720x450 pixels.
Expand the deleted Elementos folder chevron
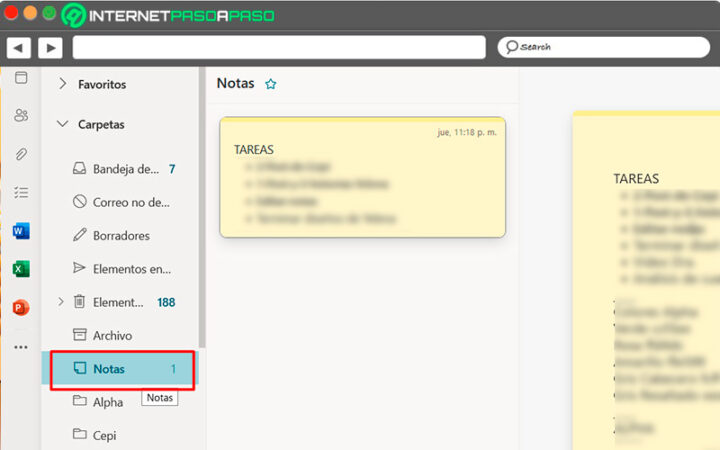point(61,302)
